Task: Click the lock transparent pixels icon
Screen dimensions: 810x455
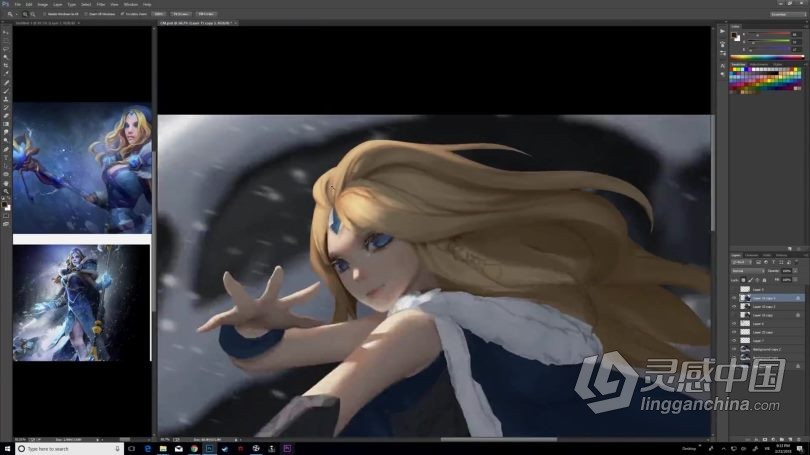Action: [743, 280]
